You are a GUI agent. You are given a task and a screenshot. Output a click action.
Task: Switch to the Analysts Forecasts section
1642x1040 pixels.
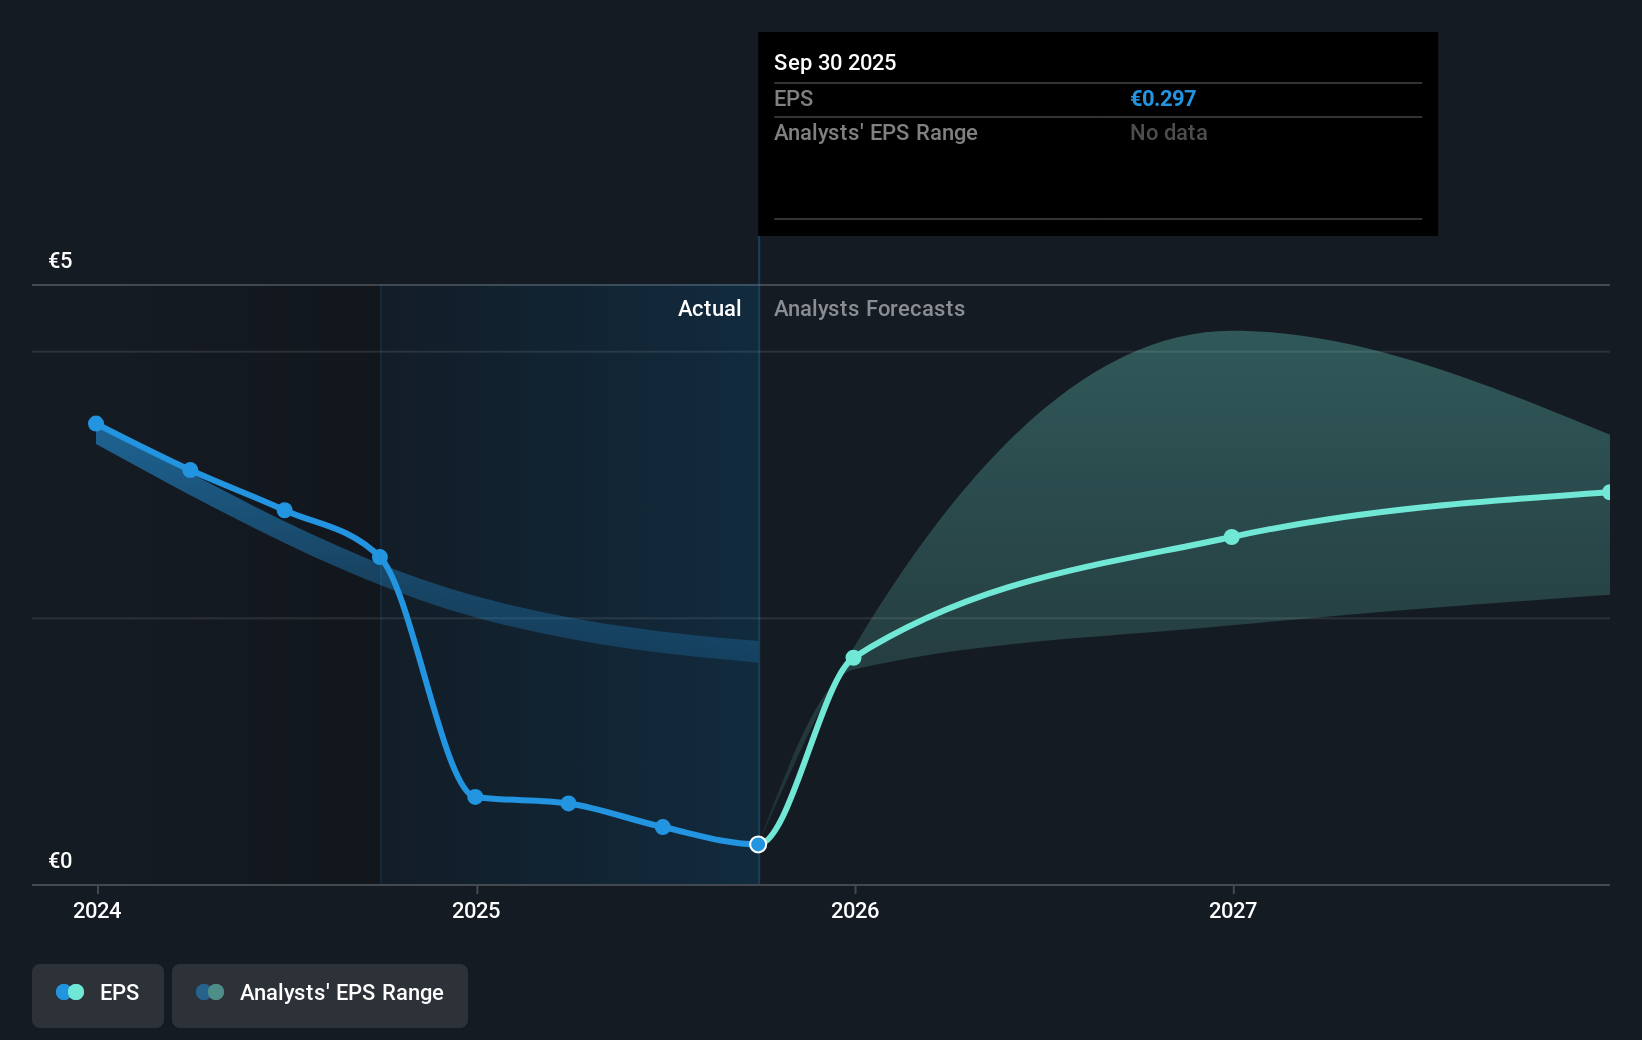click(869, 309)
